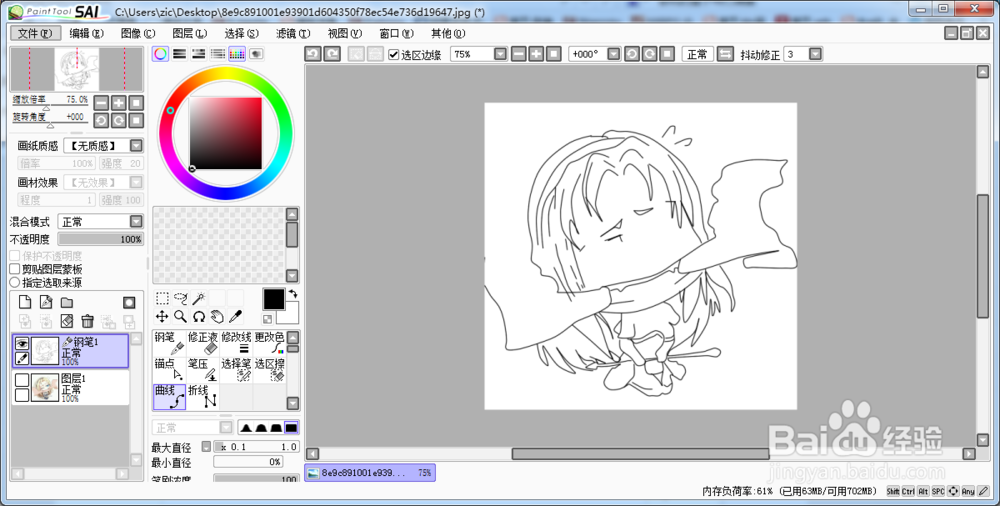The width and height of the screenshot is (1000, 506).
Task: Select the 选择笔 selection pen tool
Action: pos(236,370)
